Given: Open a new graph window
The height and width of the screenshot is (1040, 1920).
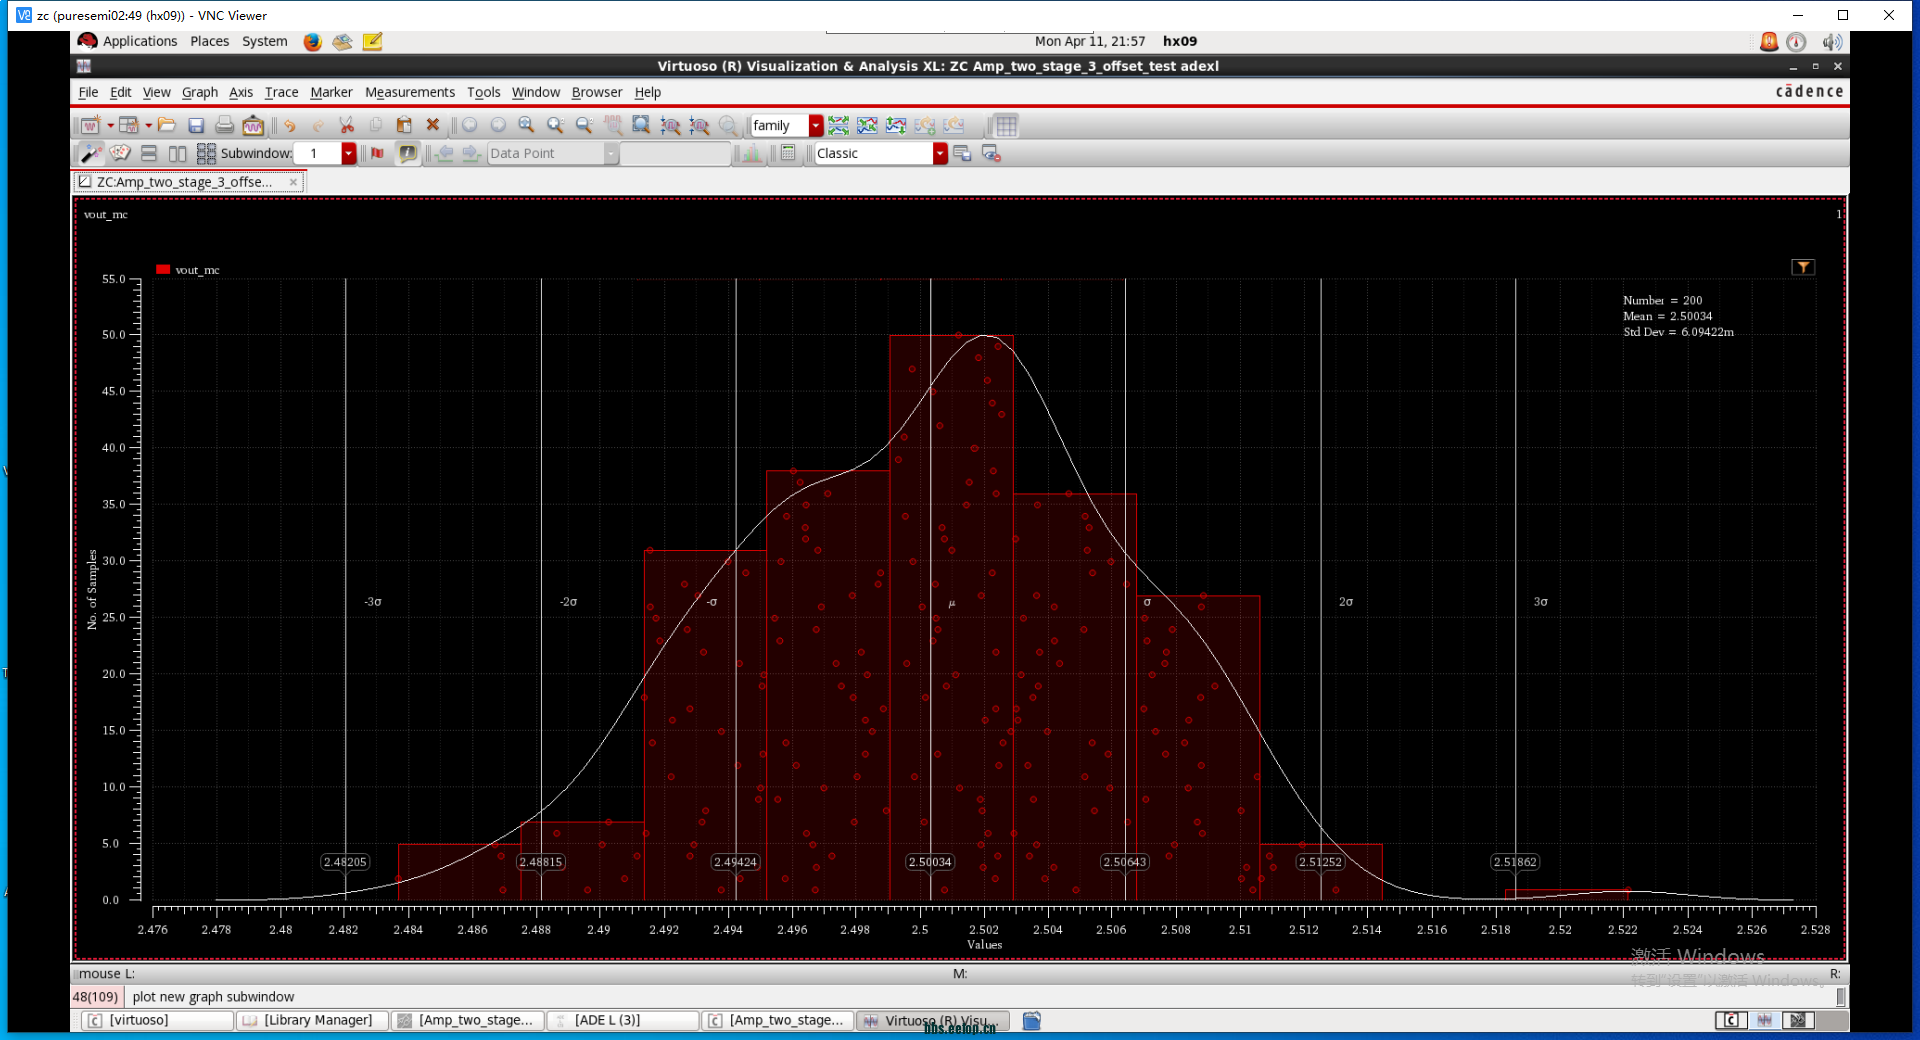Looking at the screenshot, I should point(90,125).
